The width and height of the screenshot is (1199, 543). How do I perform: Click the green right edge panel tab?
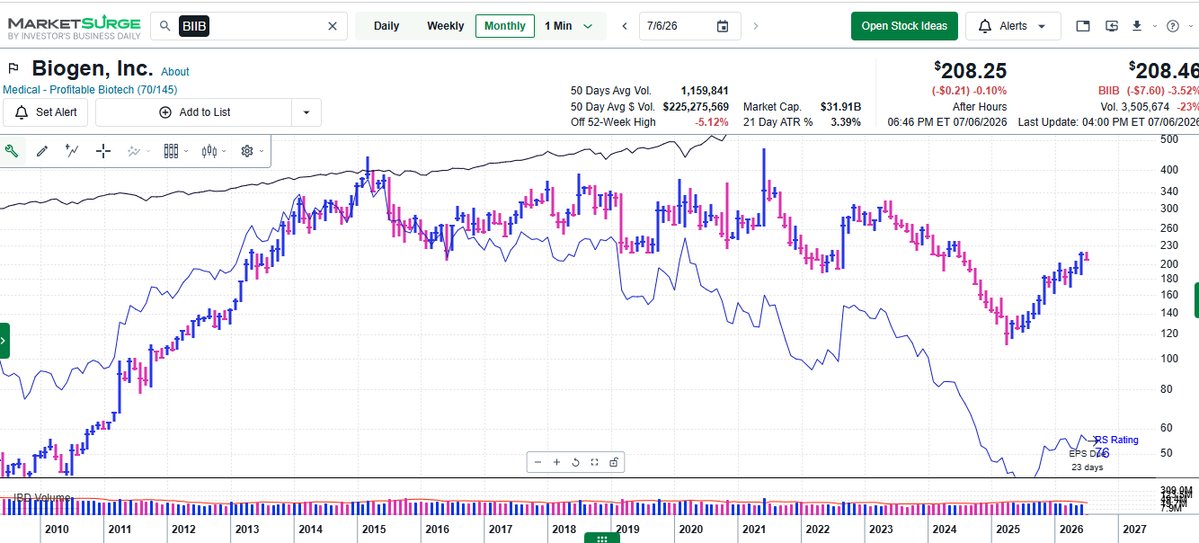[1196, 300]
